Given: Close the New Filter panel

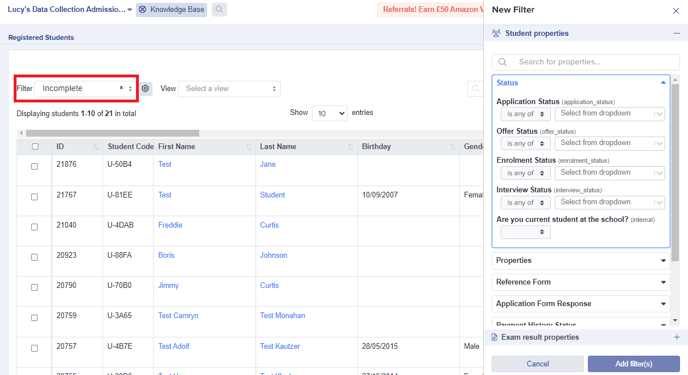Looking at the screenshot, I should tap(676, 11).
